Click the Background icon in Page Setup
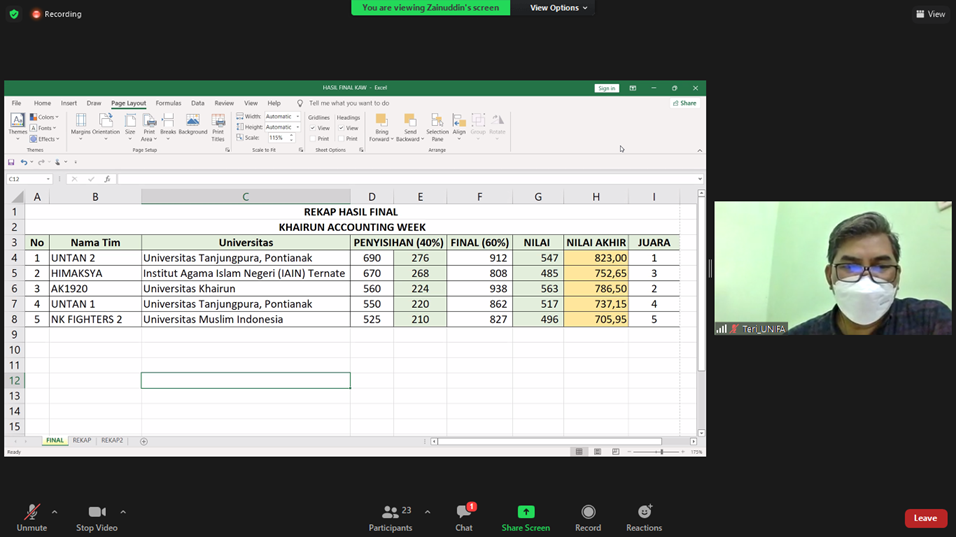Image resolution: width=956 pixels, height=537 pixels. (x=193, y=124)
